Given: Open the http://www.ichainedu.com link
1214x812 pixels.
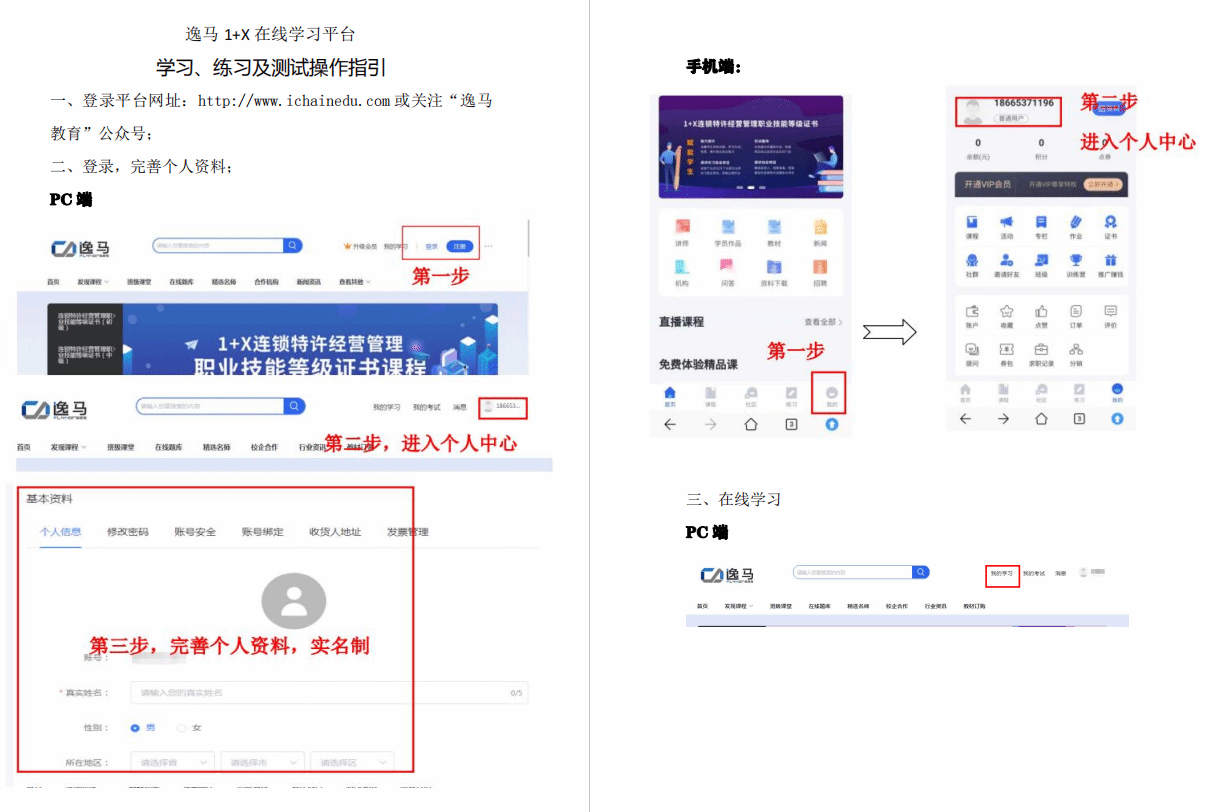Looking at the screenshot, I should coord(294,101).
